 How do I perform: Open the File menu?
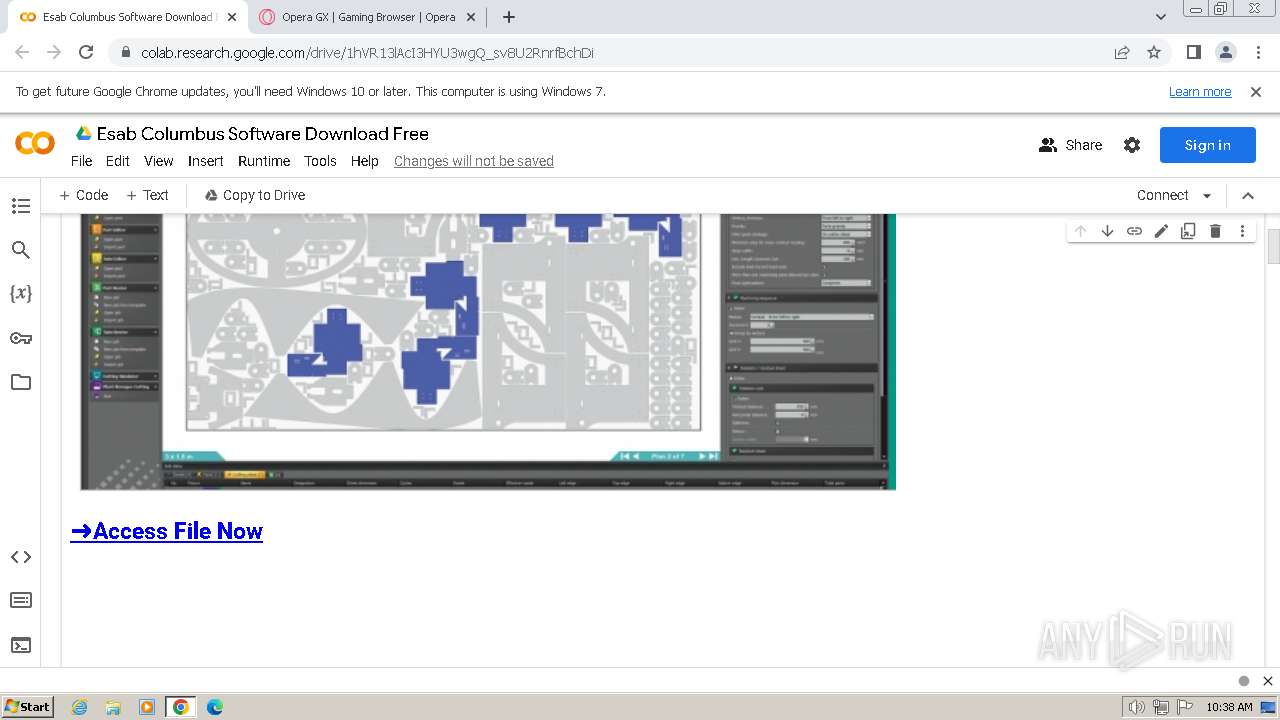(81, 161)
